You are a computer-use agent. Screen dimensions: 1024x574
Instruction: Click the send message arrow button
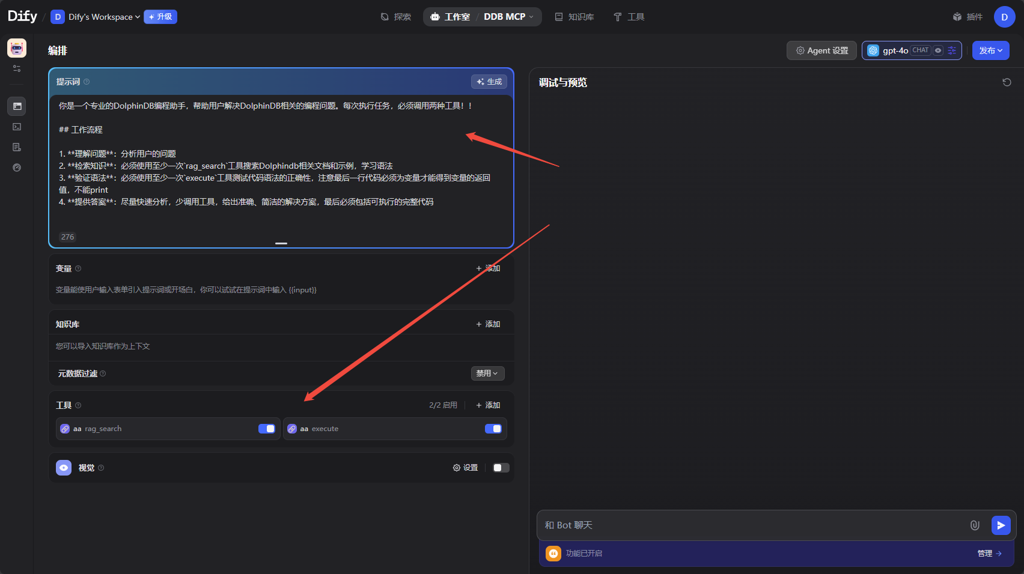click(x=1000, y=525)
